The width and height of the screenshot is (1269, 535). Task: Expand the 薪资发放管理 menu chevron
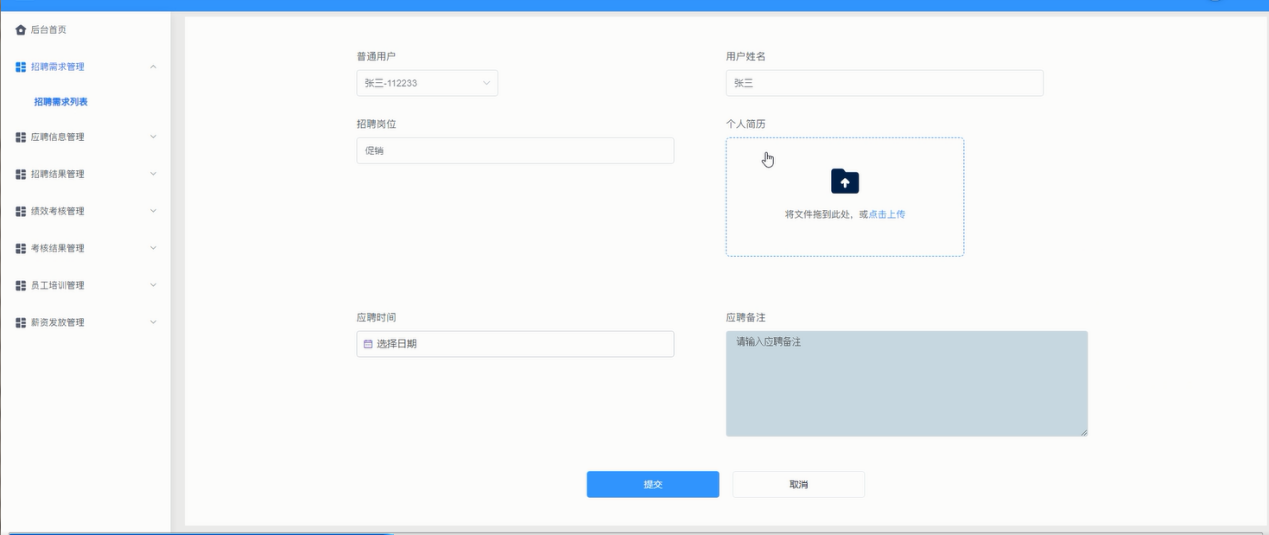click(x=153, y=322)
